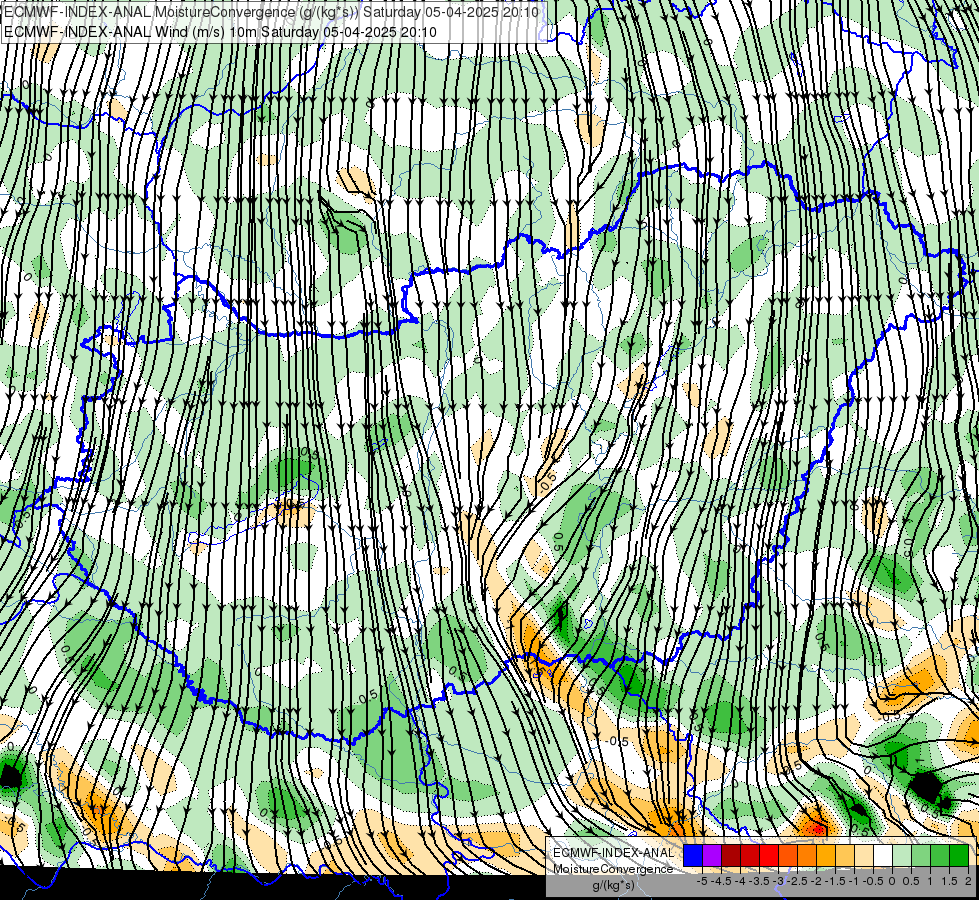Pick the darkest green legend swatch
The image size is (979, 900).
click(959, 856)
